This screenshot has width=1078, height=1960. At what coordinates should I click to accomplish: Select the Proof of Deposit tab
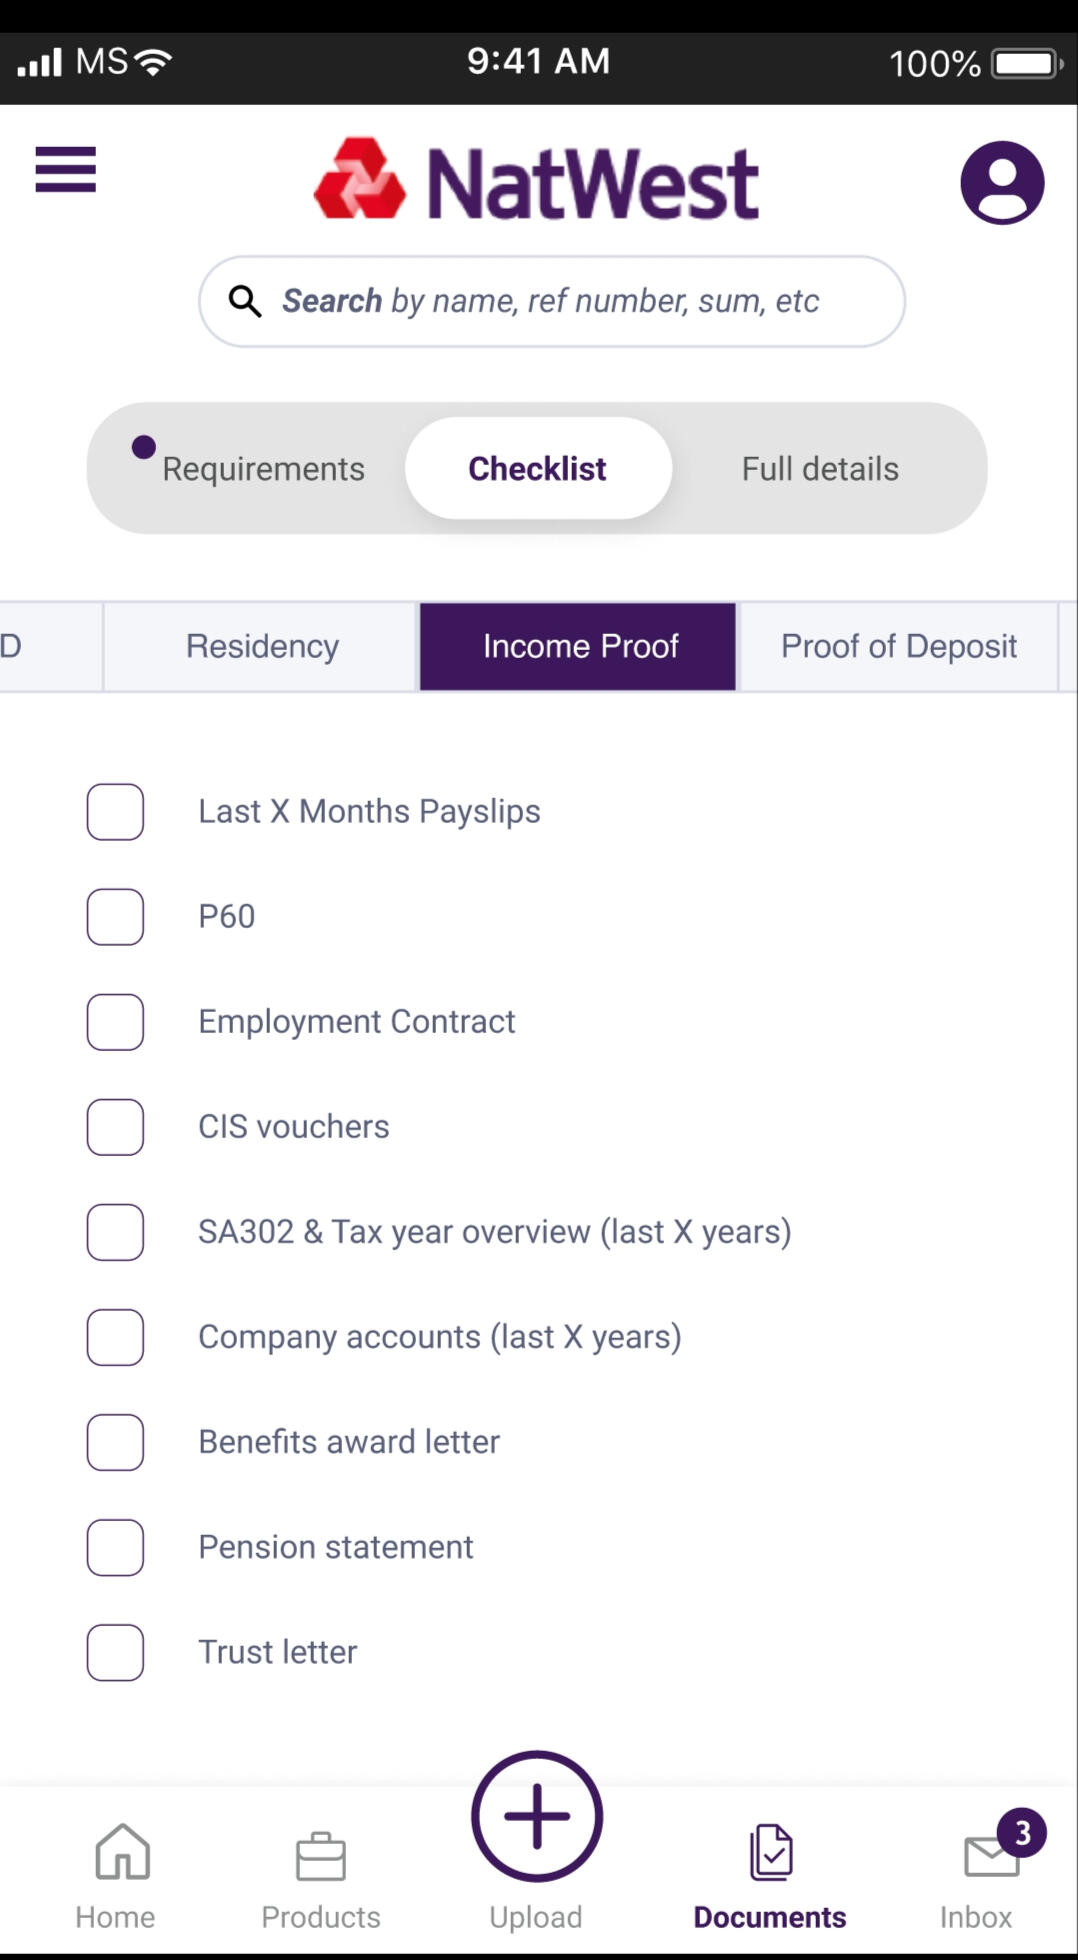(898, 646)
